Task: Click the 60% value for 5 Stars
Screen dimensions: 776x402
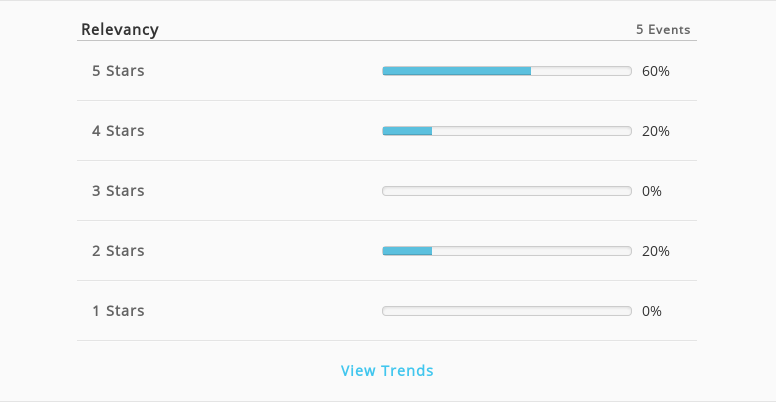Action: [x=656, y=71]
